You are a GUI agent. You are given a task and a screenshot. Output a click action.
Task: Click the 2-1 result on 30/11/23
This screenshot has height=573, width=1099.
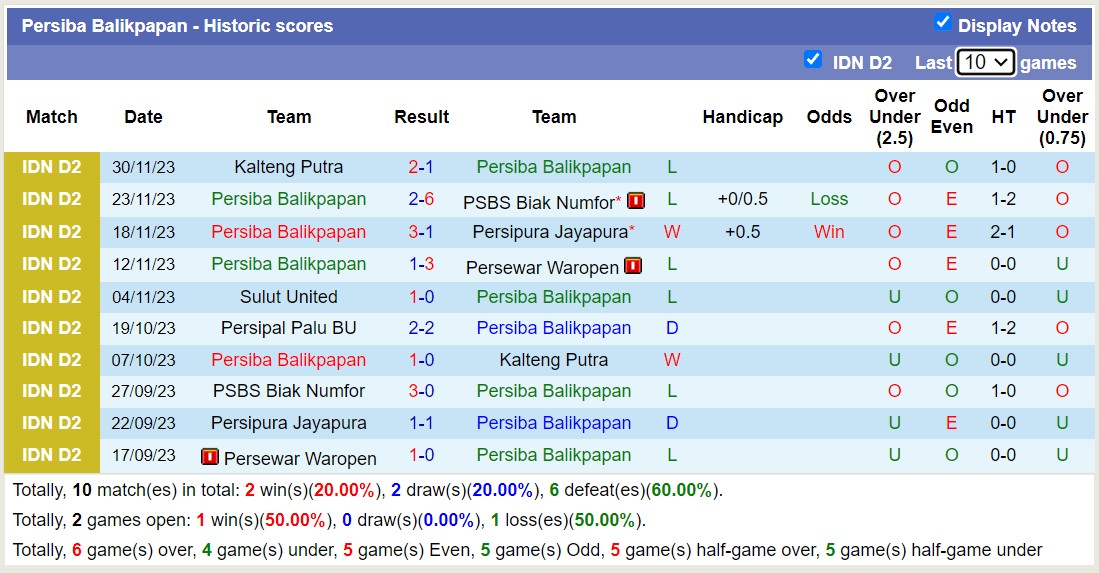coord(421,167)
